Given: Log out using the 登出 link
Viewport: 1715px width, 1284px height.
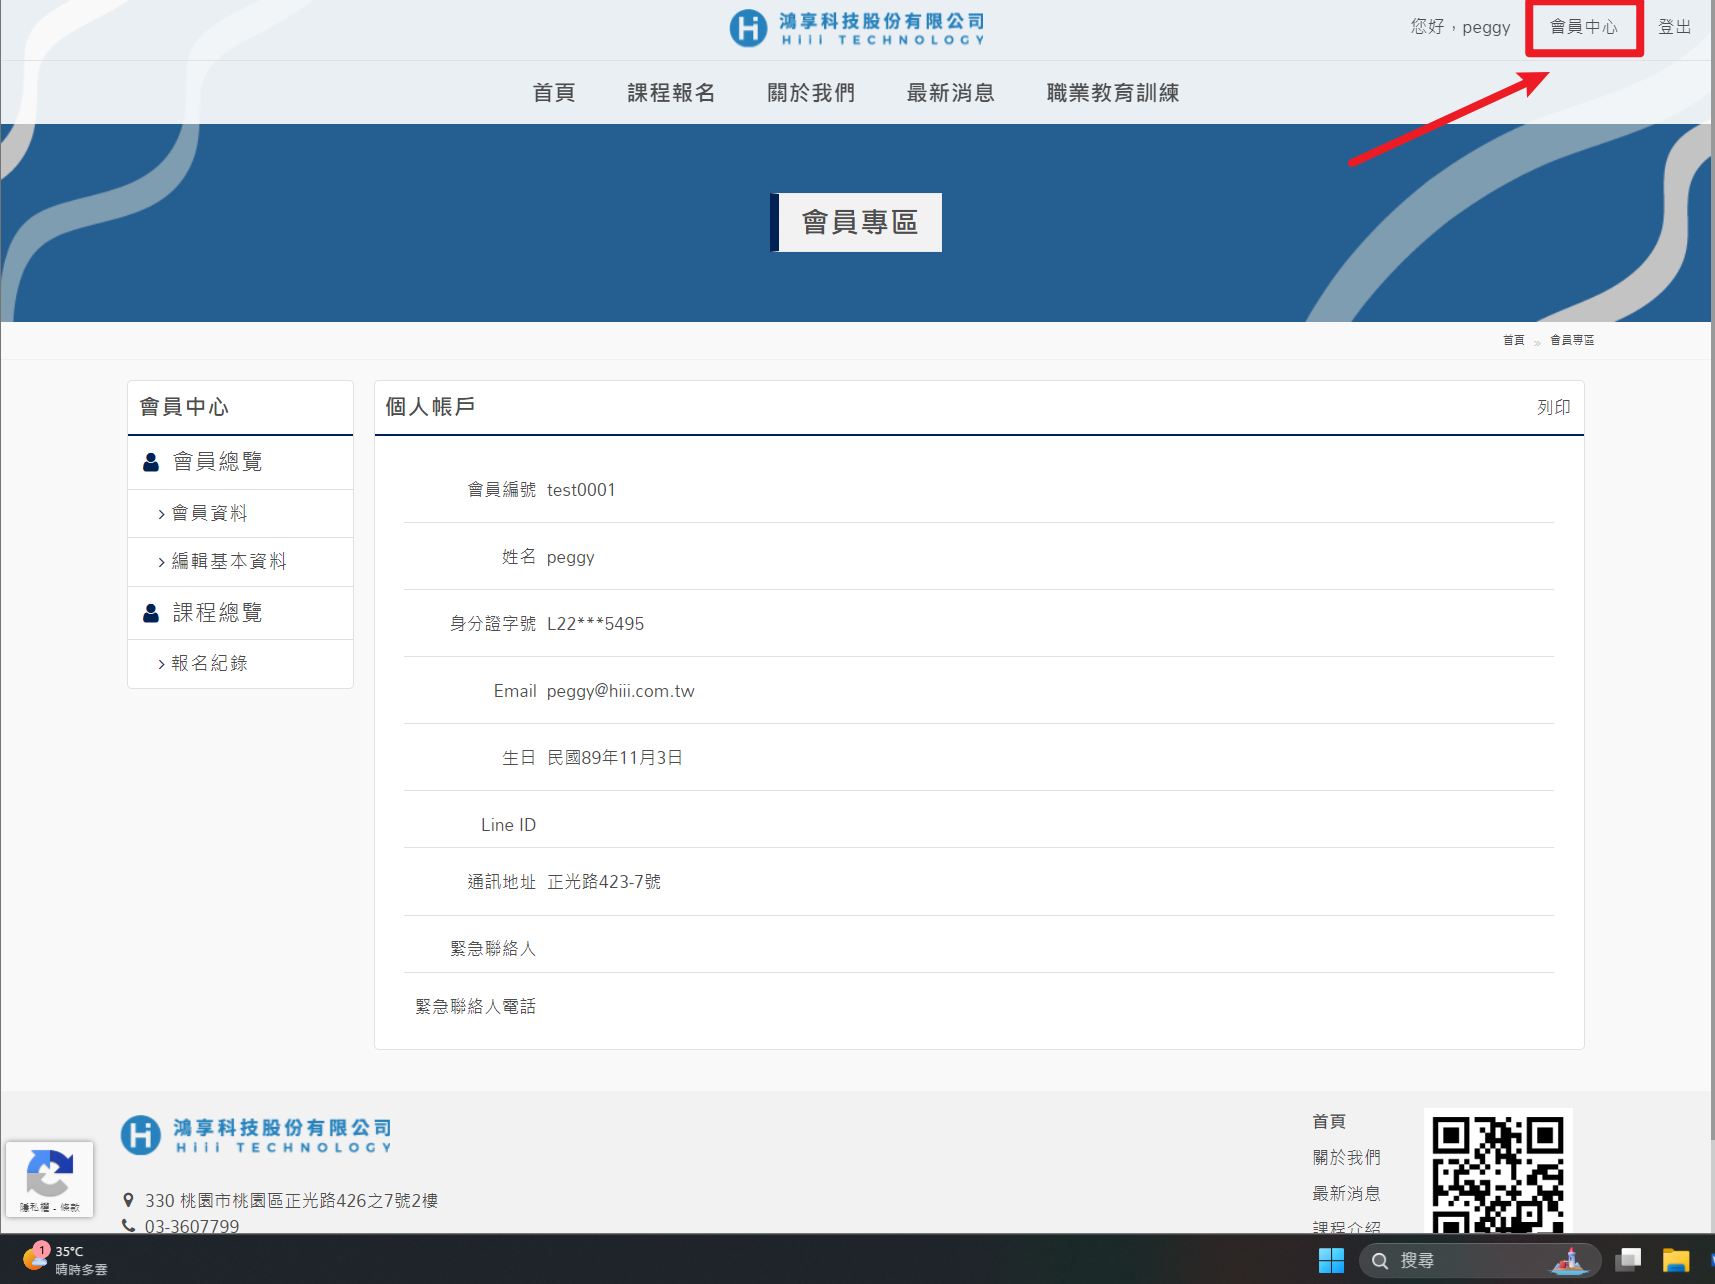Looking at the screenshot, I should 1674,27.
